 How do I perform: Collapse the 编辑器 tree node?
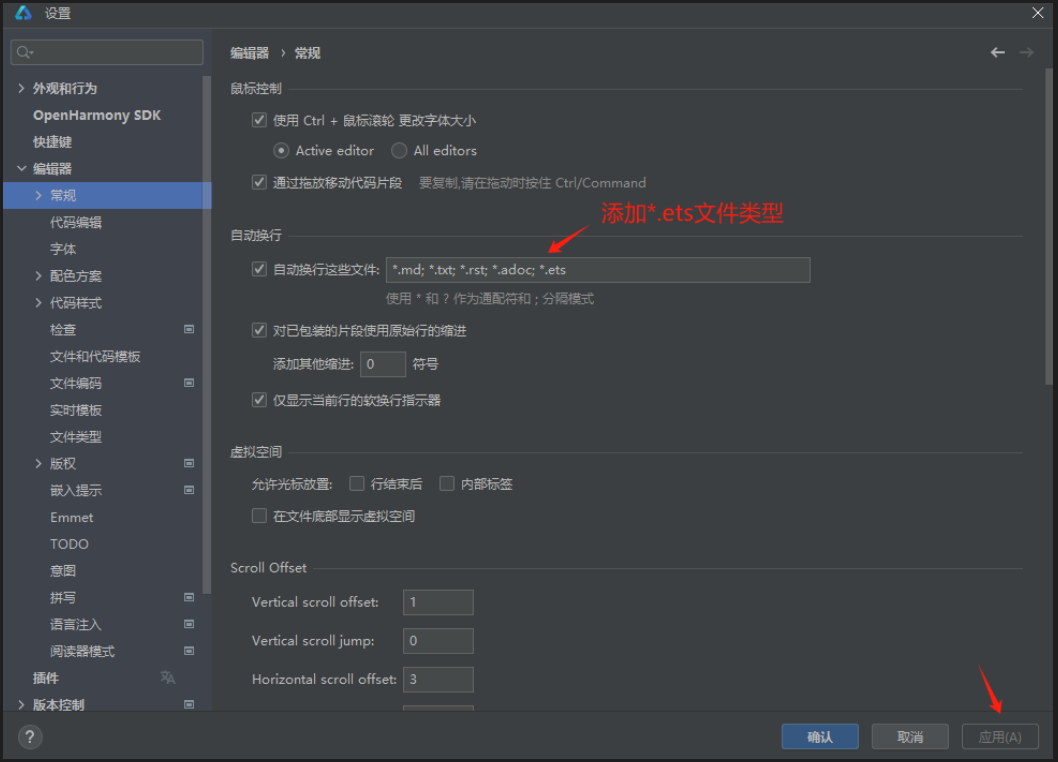coord(21,168)
